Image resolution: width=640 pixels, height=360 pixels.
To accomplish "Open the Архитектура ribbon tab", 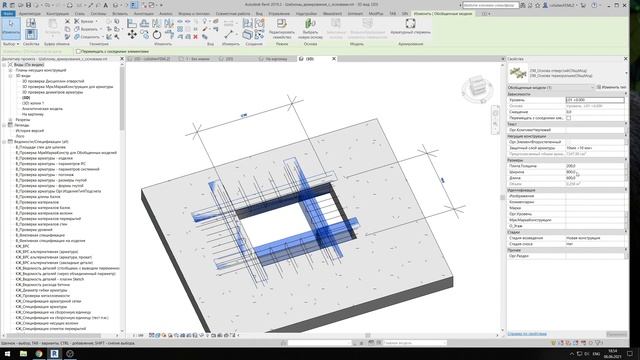I will tap(30, 13).
